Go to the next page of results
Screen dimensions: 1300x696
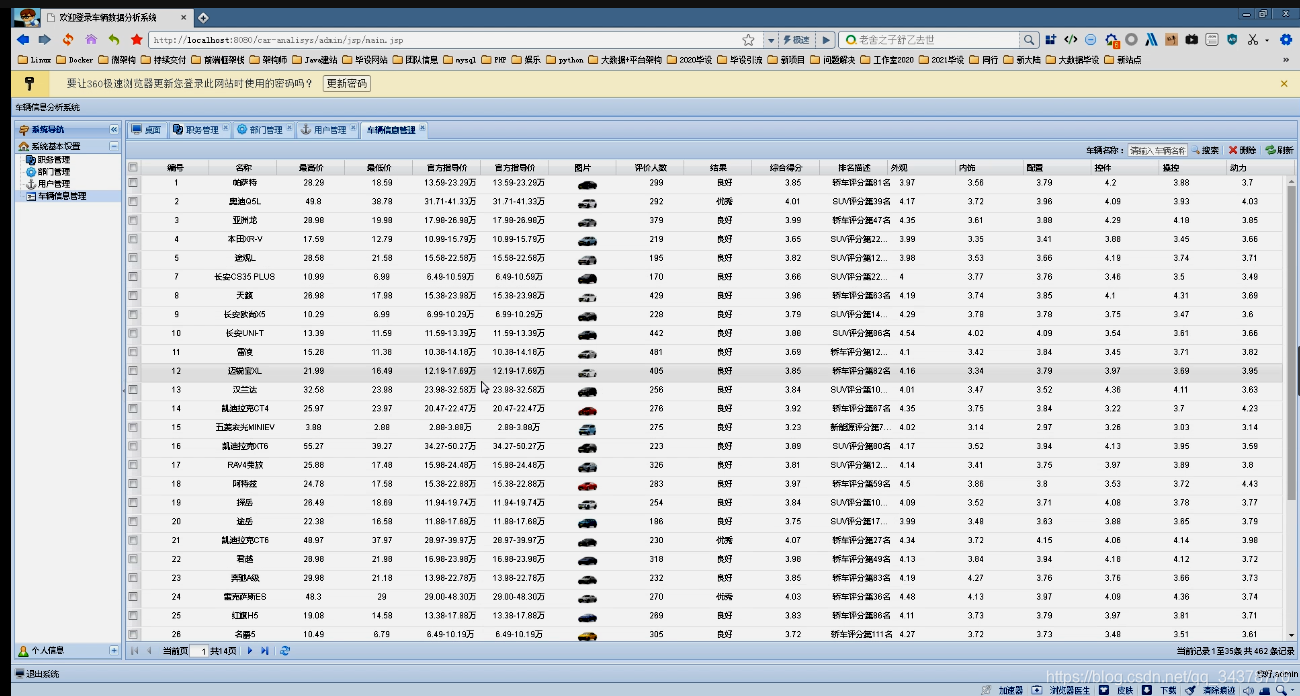click(249, 651)
